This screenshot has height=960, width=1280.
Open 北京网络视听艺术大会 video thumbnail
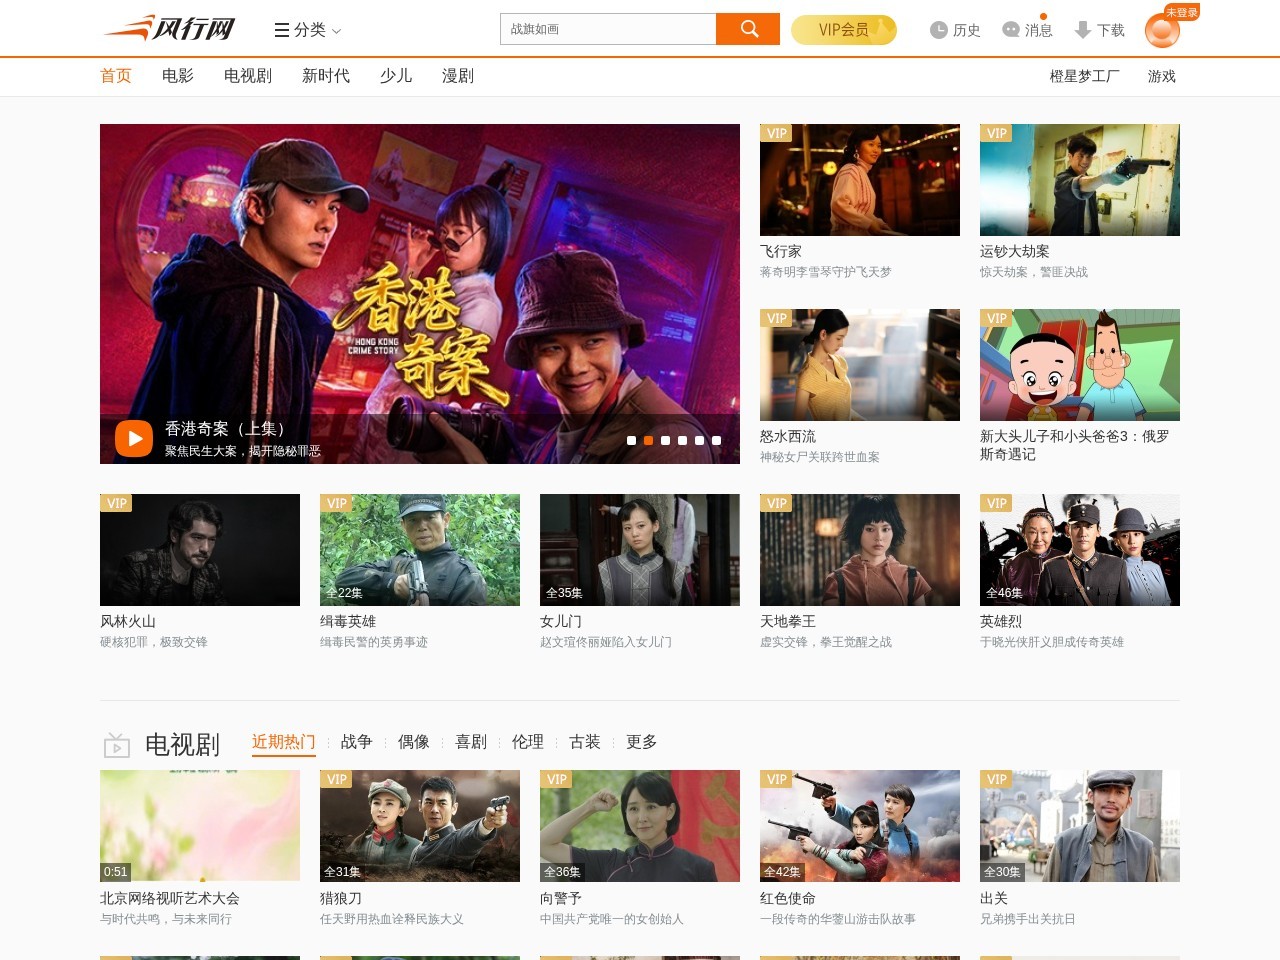pos(200,826)
